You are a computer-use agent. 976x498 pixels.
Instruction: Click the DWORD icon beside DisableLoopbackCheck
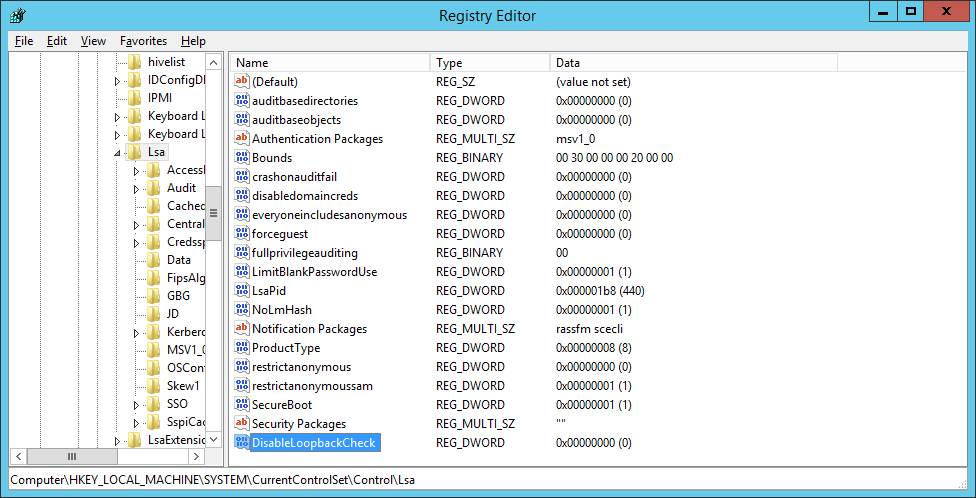click(241, 442)
